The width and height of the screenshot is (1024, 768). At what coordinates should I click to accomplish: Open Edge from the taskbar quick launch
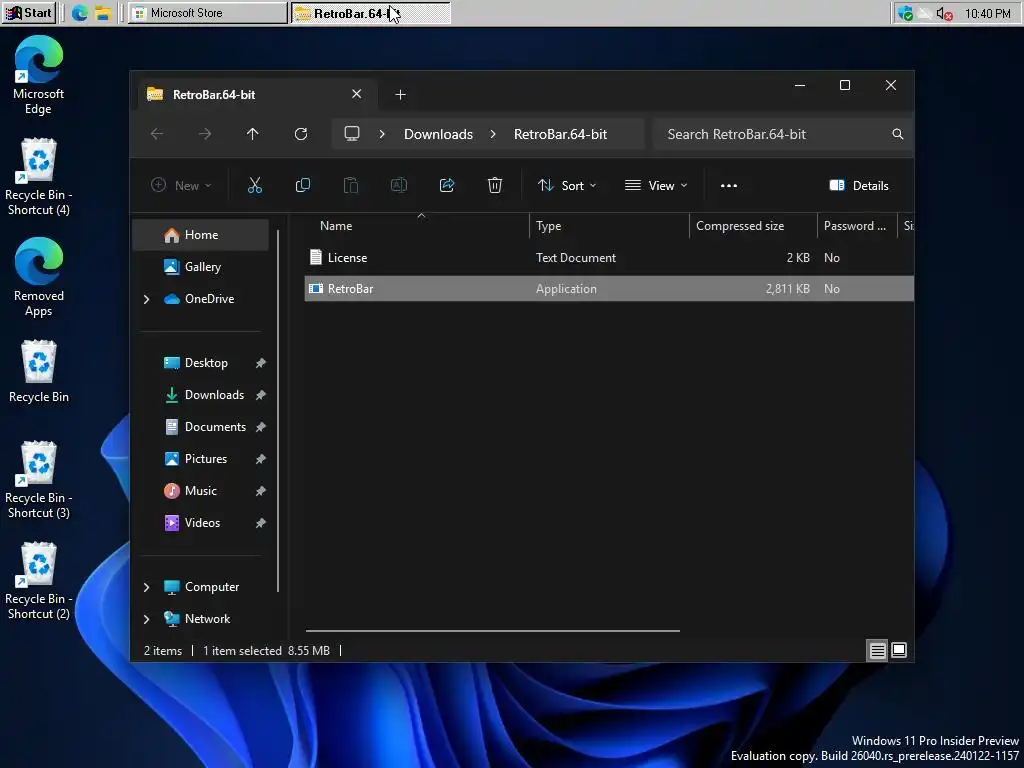click(80, 13)
